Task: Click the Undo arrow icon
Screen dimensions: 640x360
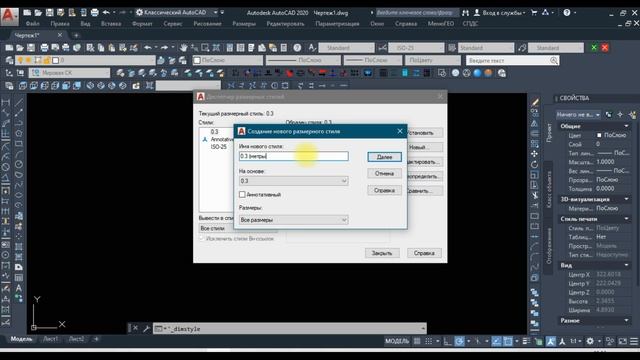Action: 148,48
